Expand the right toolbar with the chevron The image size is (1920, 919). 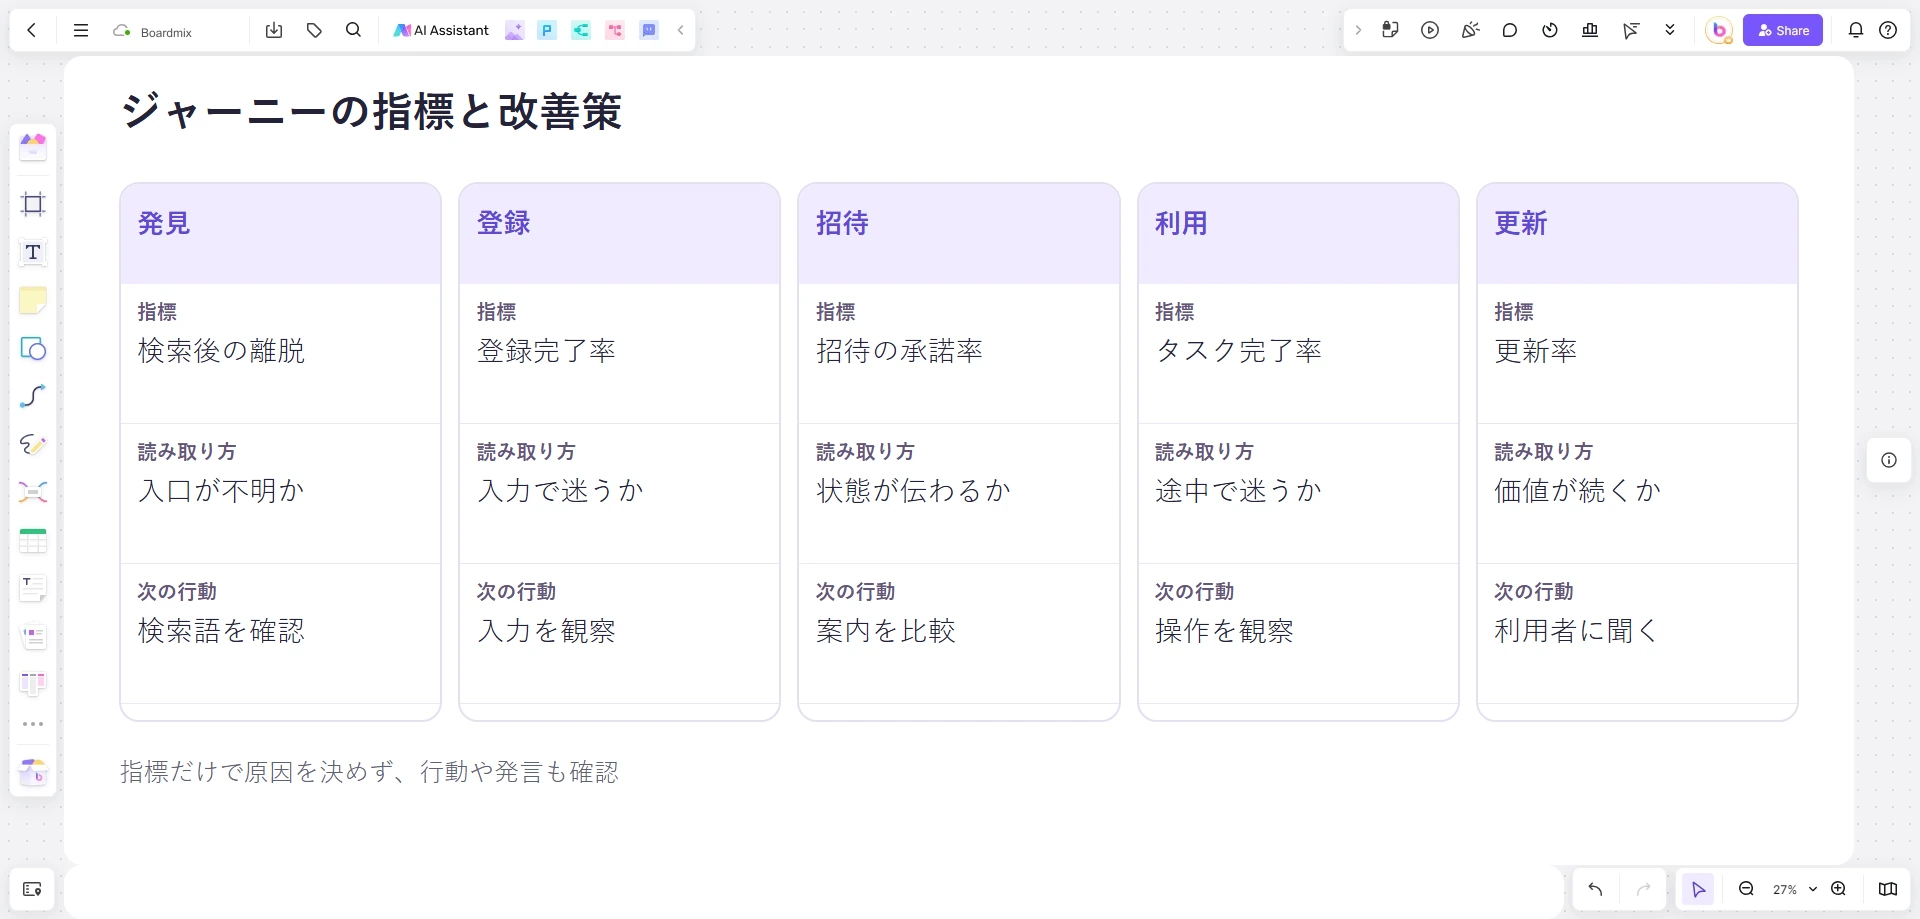pyautogui.click(x=1358, y=30)
